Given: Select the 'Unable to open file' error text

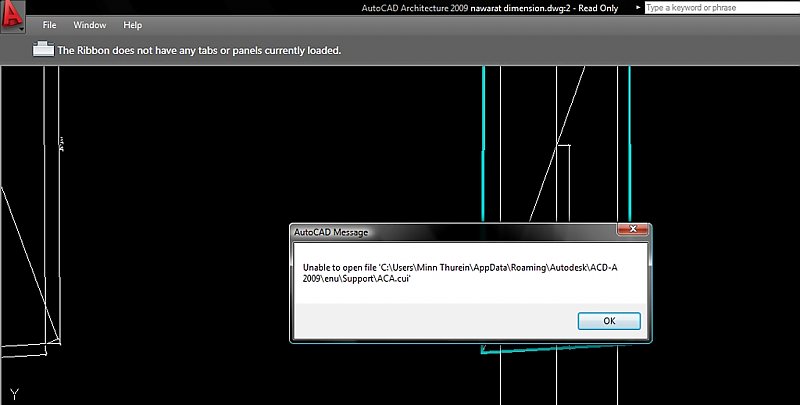Looking at the screenshot, I should [460, 273].
